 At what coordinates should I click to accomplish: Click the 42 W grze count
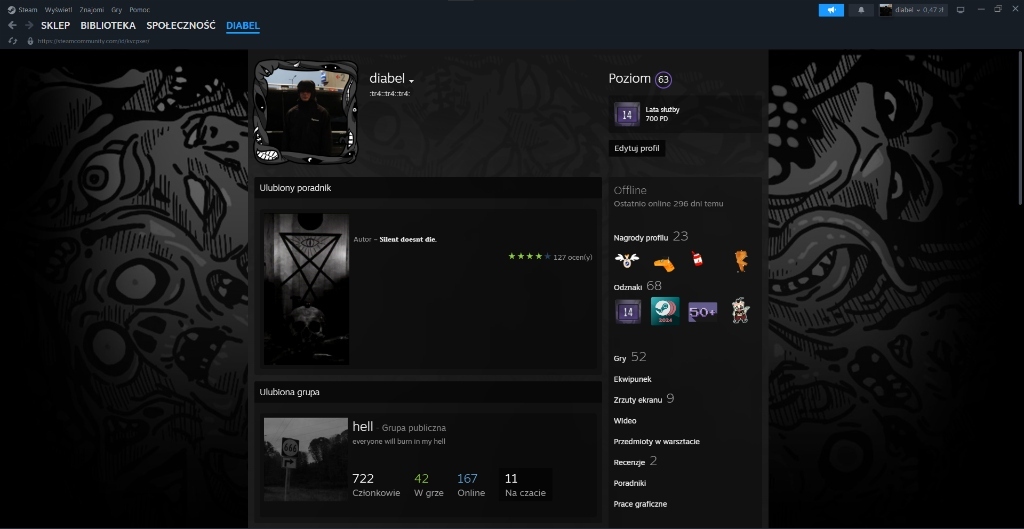[x=428, y=485]
